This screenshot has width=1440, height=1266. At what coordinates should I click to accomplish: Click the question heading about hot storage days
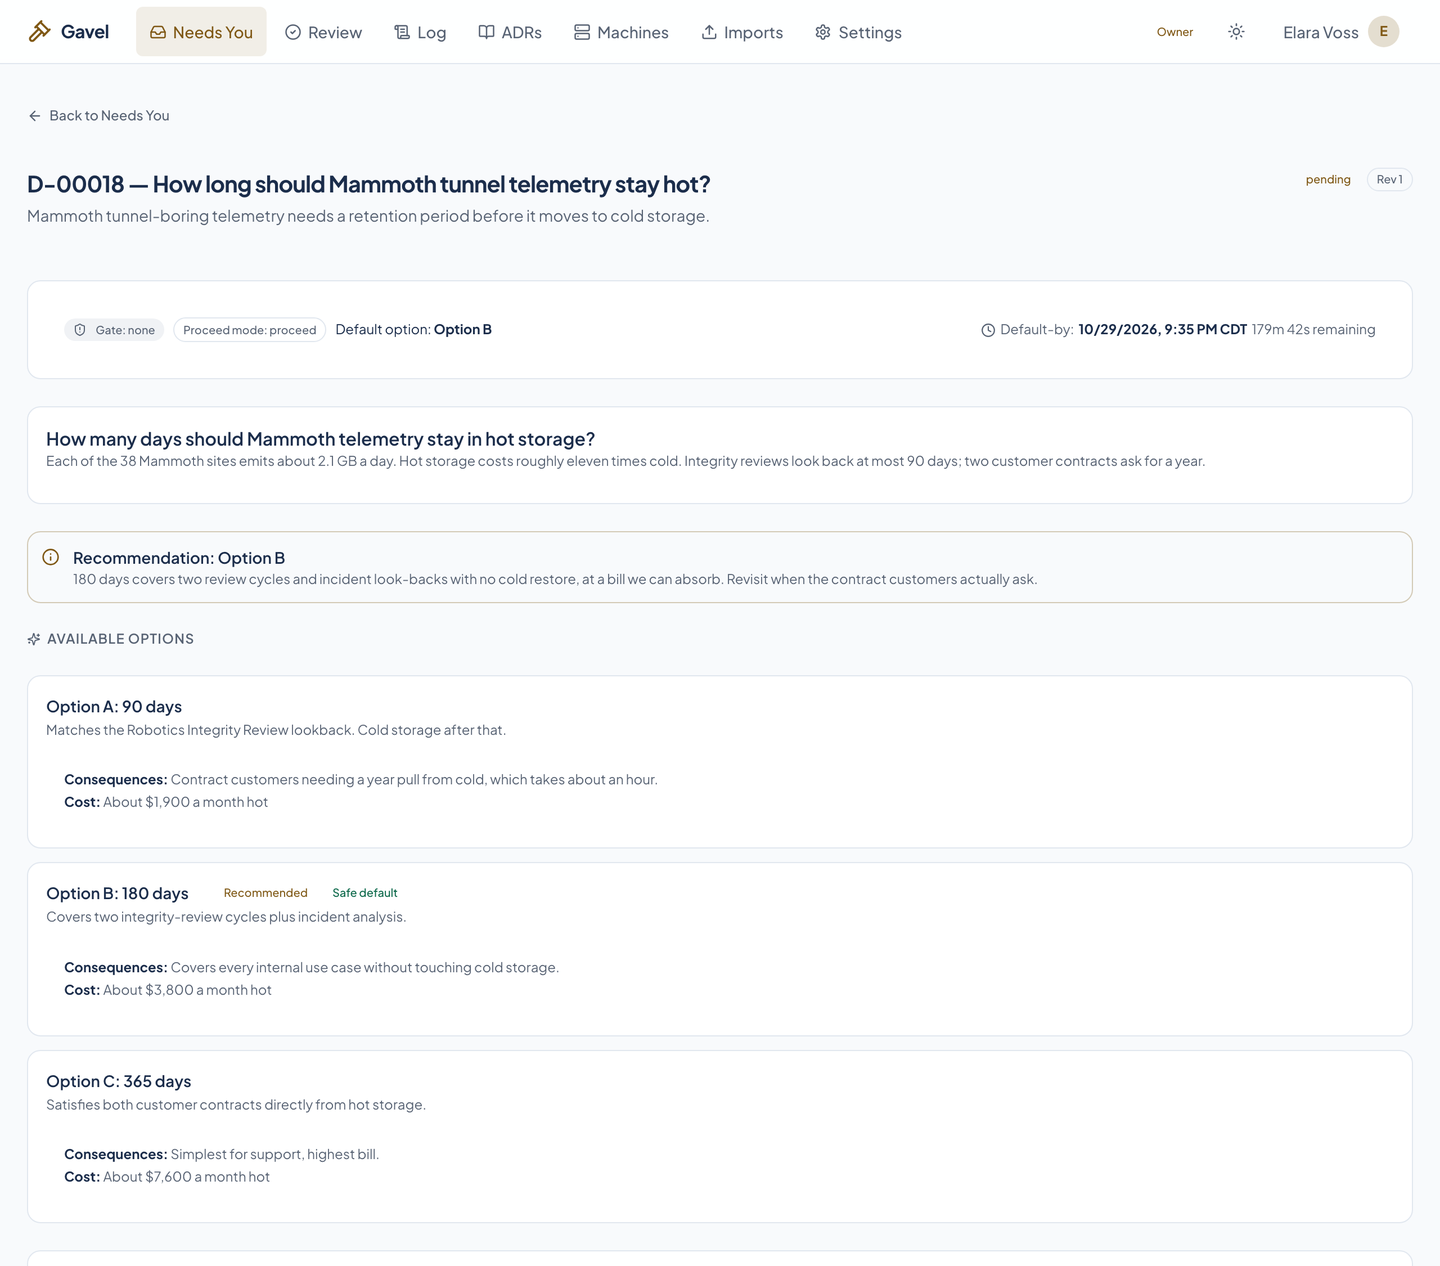coord(321,439)
